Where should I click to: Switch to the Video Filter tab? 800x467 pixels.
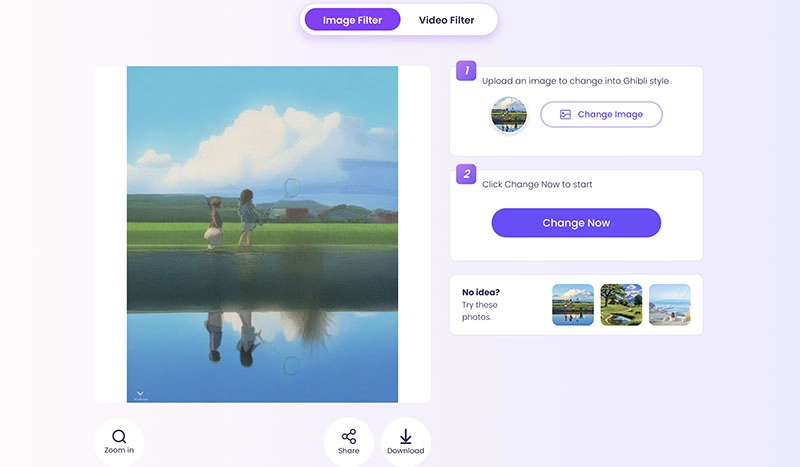[446, 20]
